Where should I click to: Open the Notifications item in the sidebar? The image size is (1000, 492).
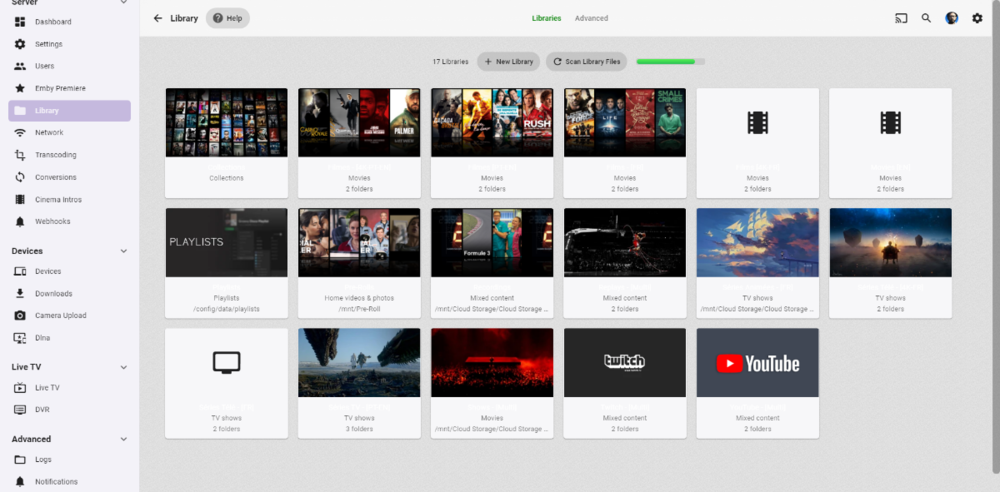[x=70, y=482]
